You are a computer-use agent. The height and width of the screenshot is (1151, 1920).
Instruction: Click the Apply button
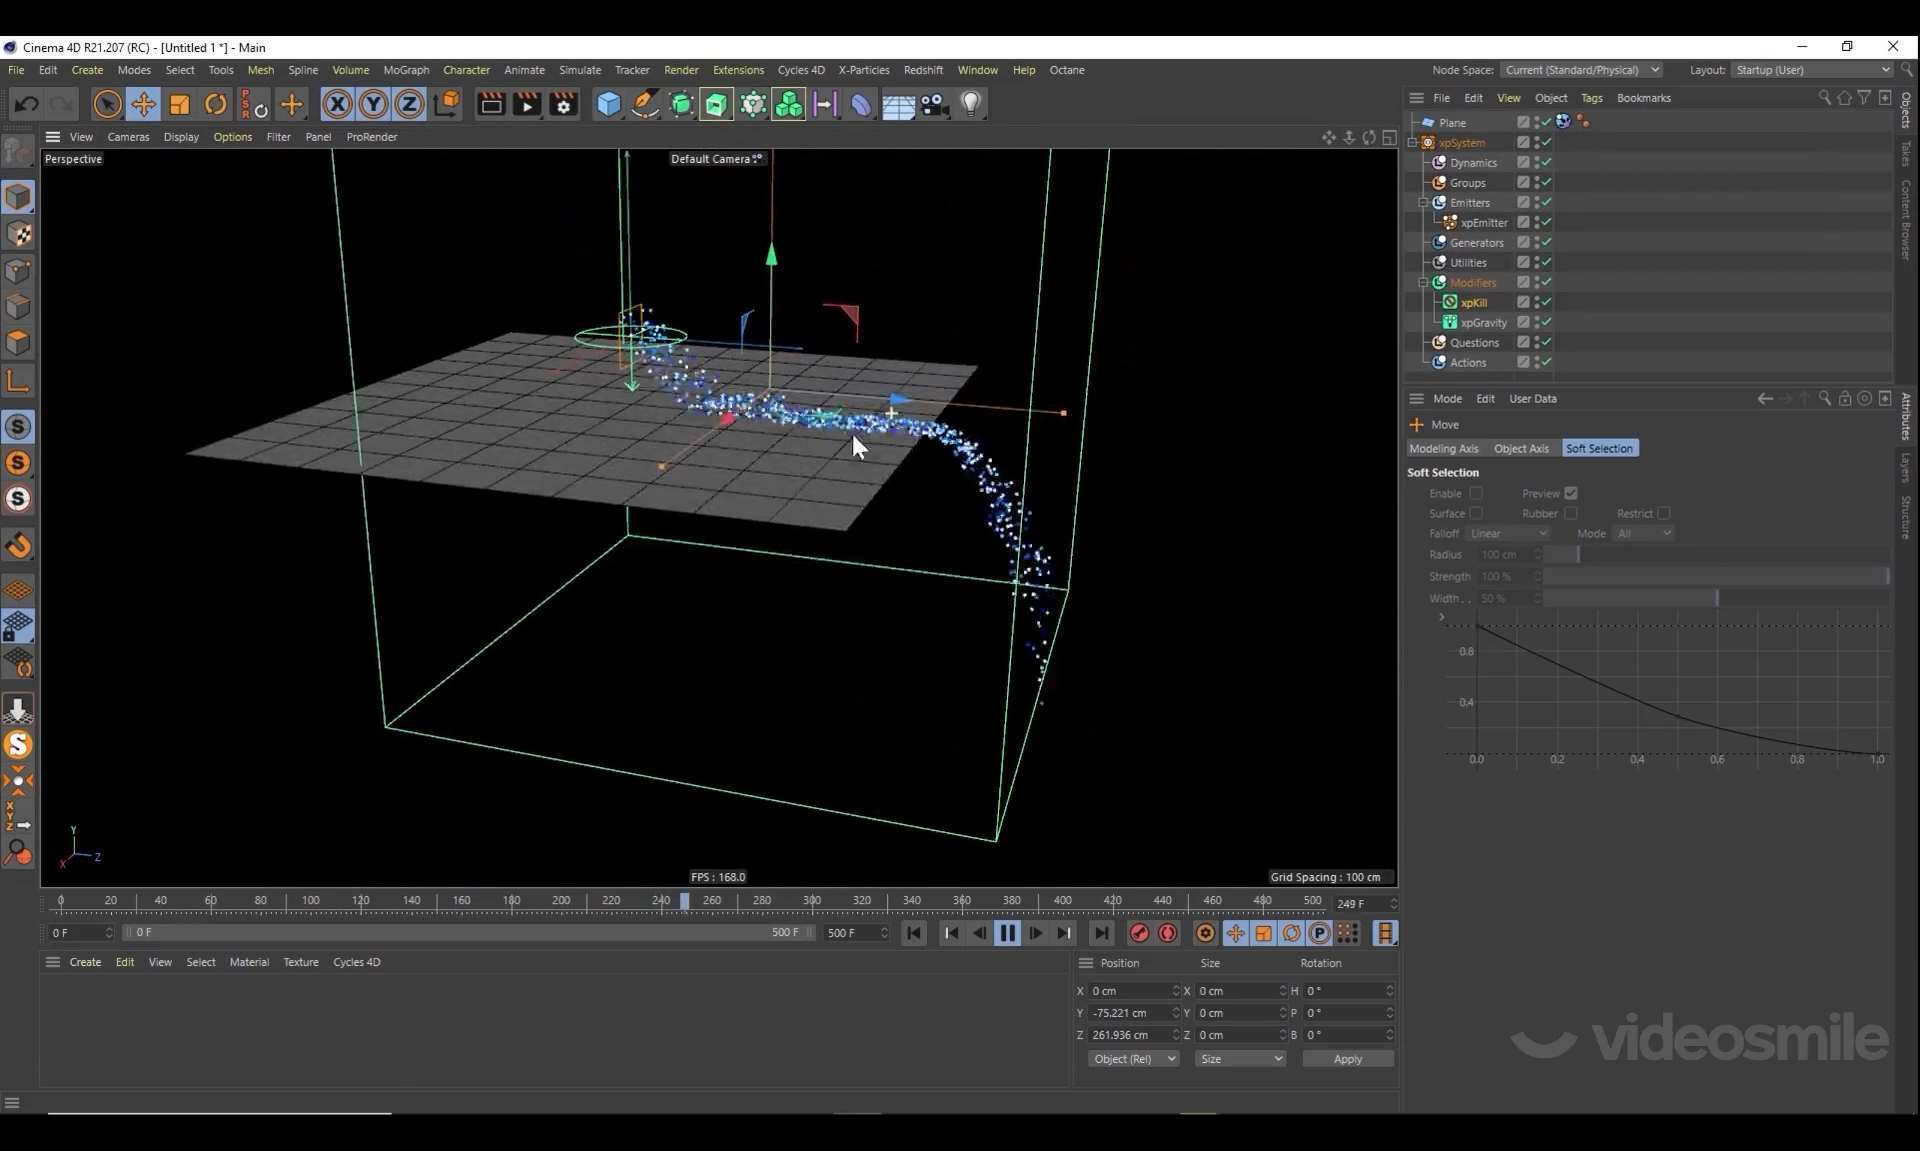coord(1347,1059)
